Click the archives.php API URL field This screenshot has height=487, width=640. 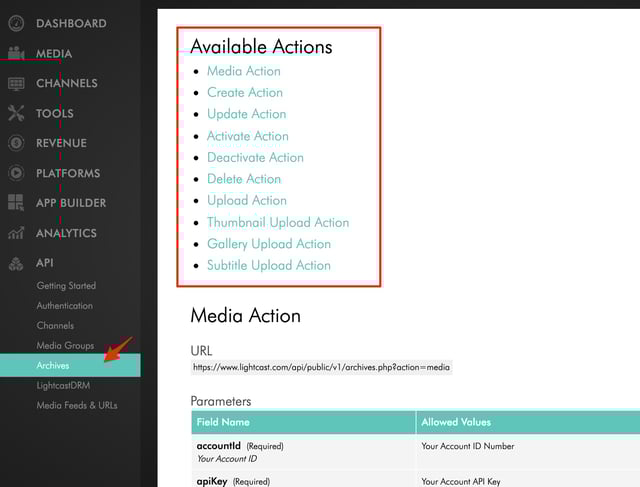pos(321,367)
